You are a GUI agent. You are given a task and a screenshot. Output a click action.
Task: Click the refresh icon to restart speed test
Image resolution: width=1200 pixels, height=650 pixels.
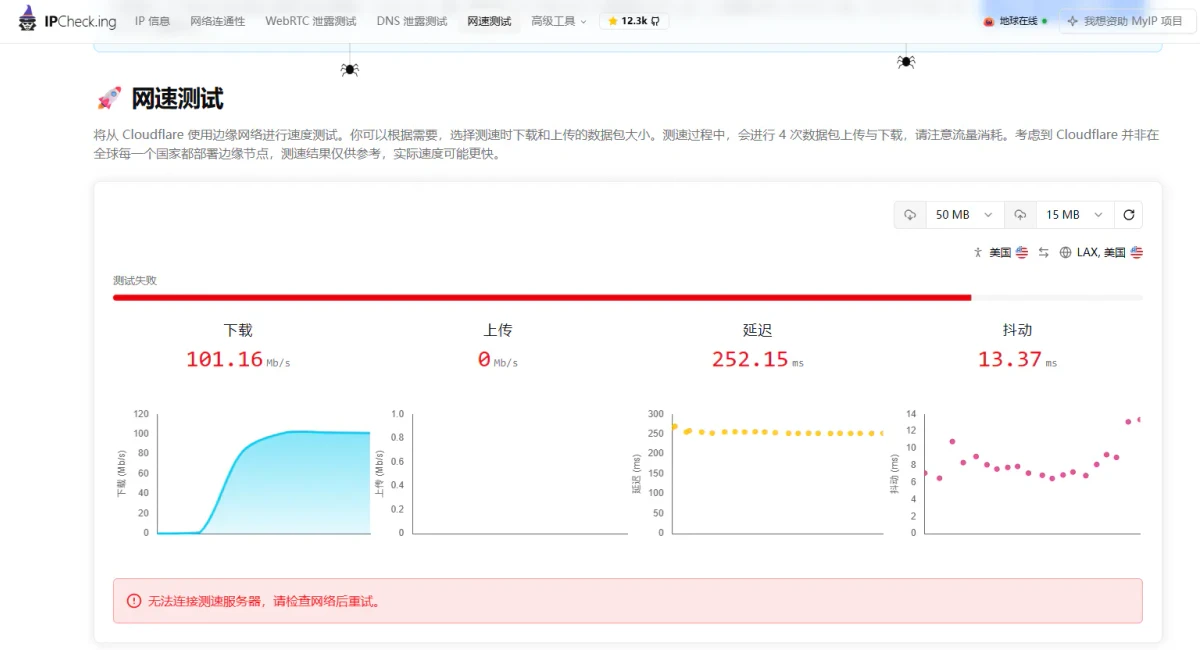1129,215
